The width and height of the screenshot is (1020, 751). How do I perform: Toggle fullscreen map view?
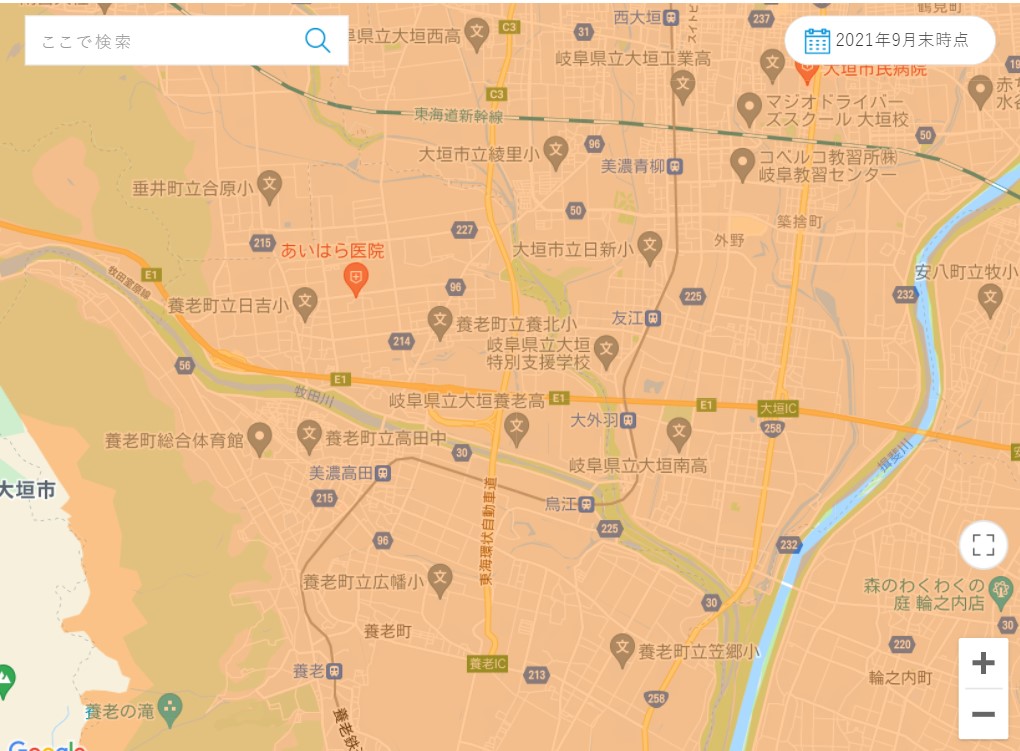983,545
